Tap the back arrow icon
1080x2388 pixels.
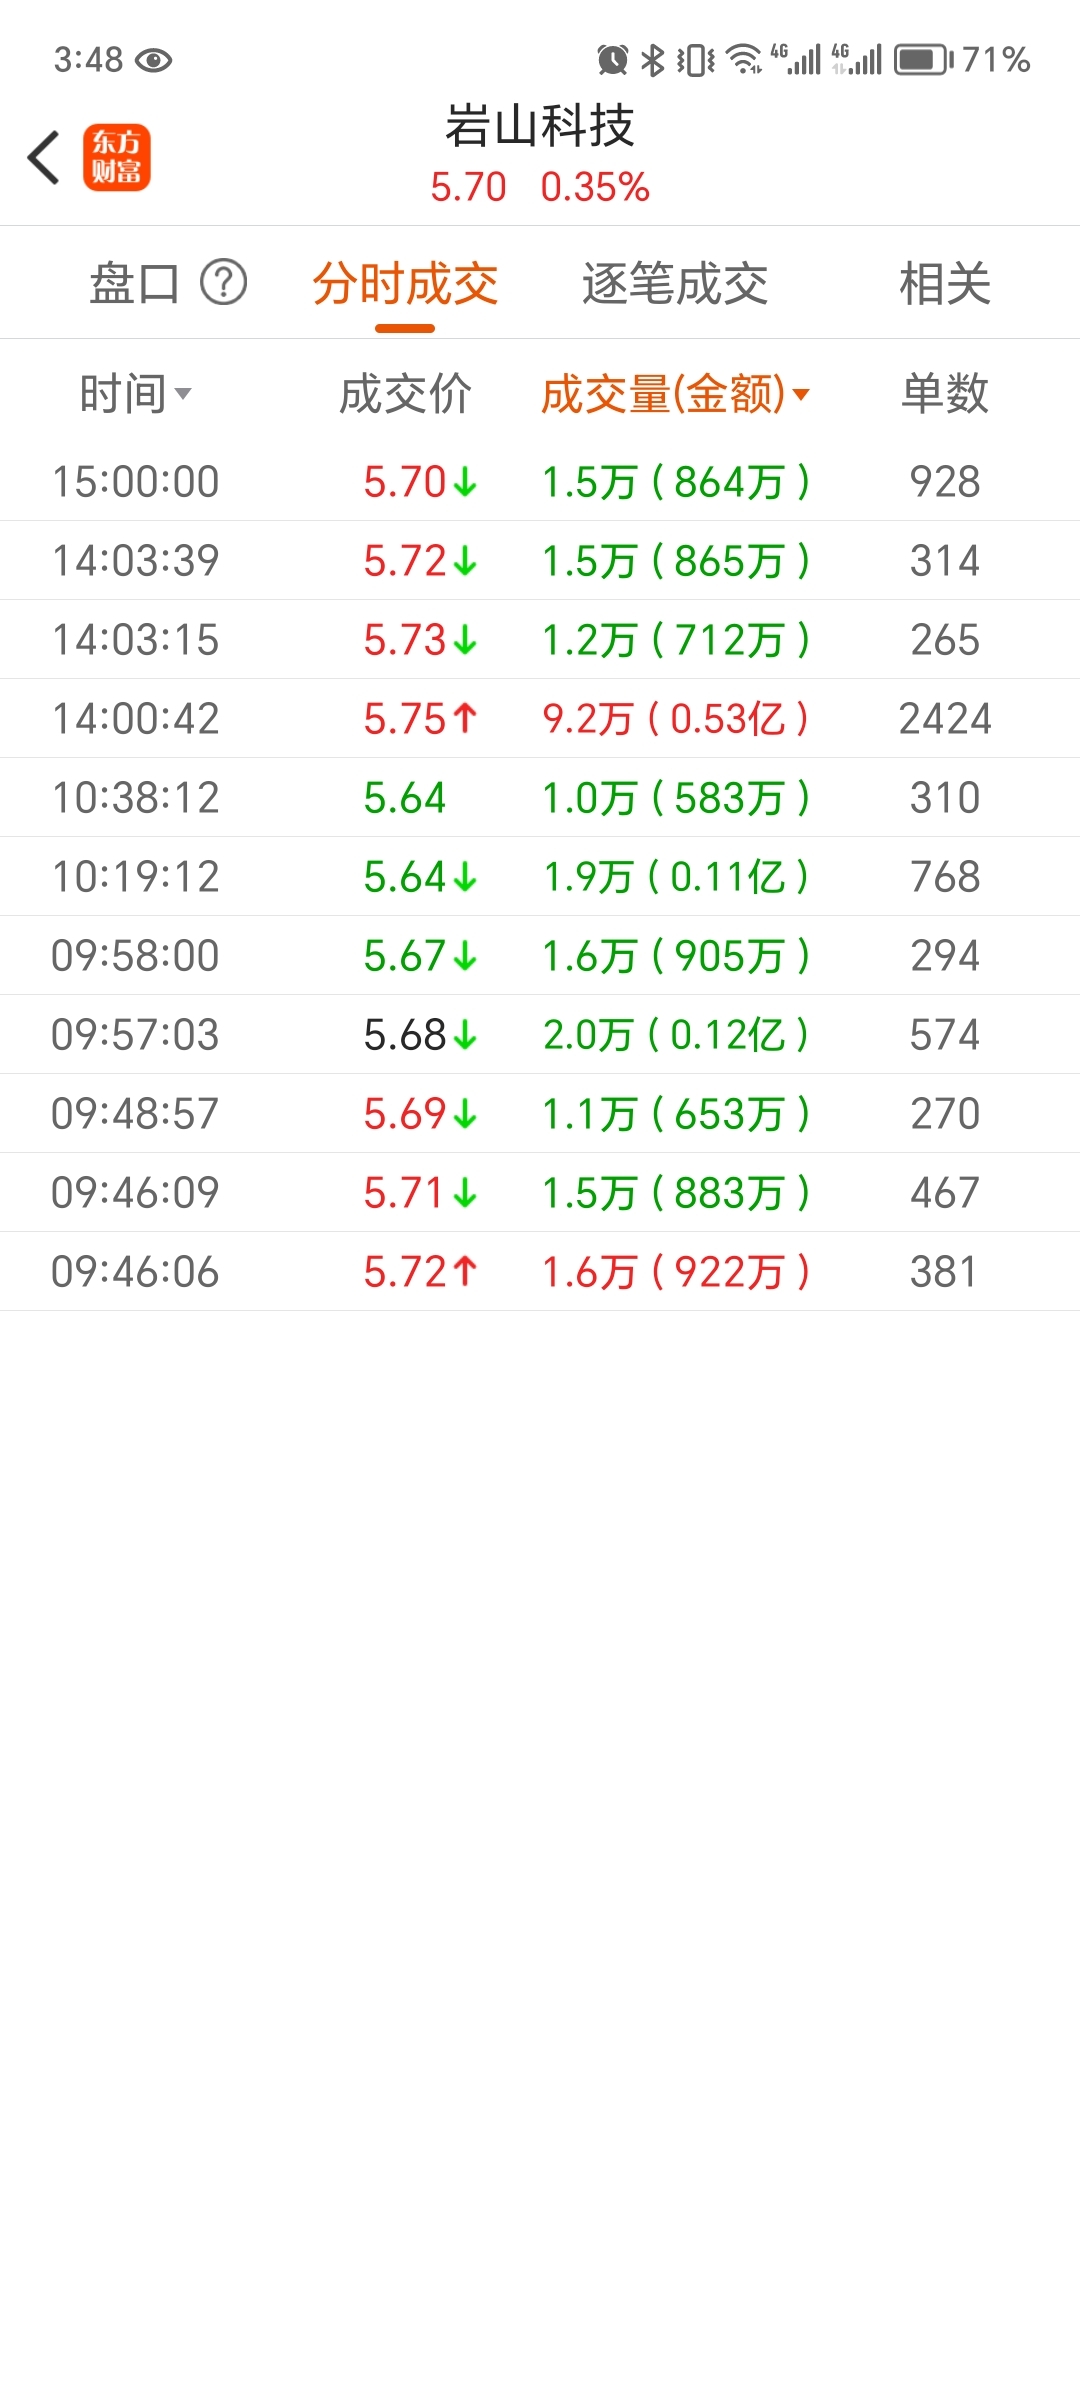coord(44,158)
